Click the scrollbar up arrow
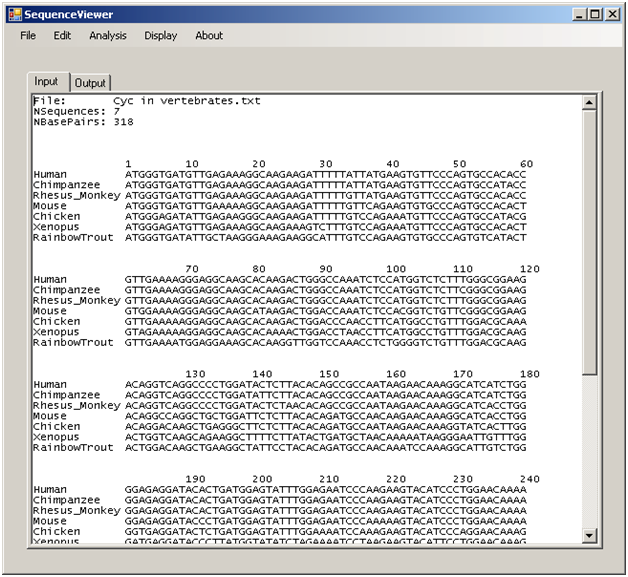Screen dimensions: 628x577 (x=589, y=103)
